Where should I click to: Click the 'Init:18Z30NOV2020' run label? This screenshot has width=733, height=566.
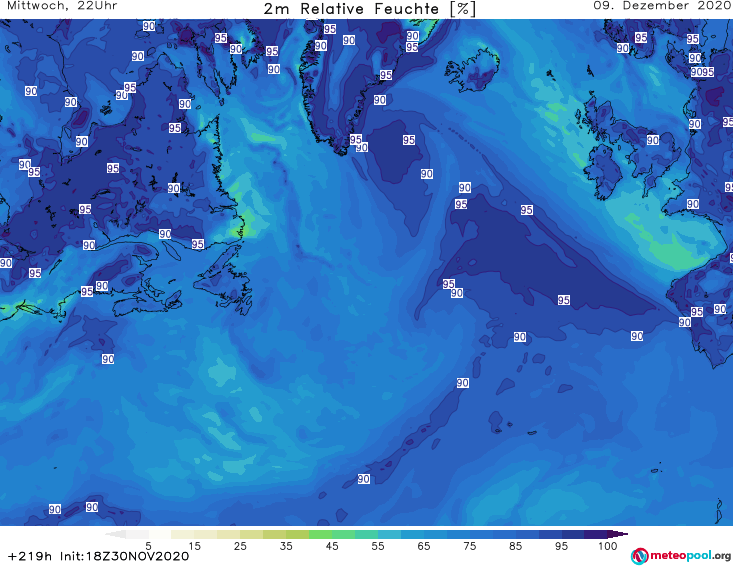coord(124,556)
